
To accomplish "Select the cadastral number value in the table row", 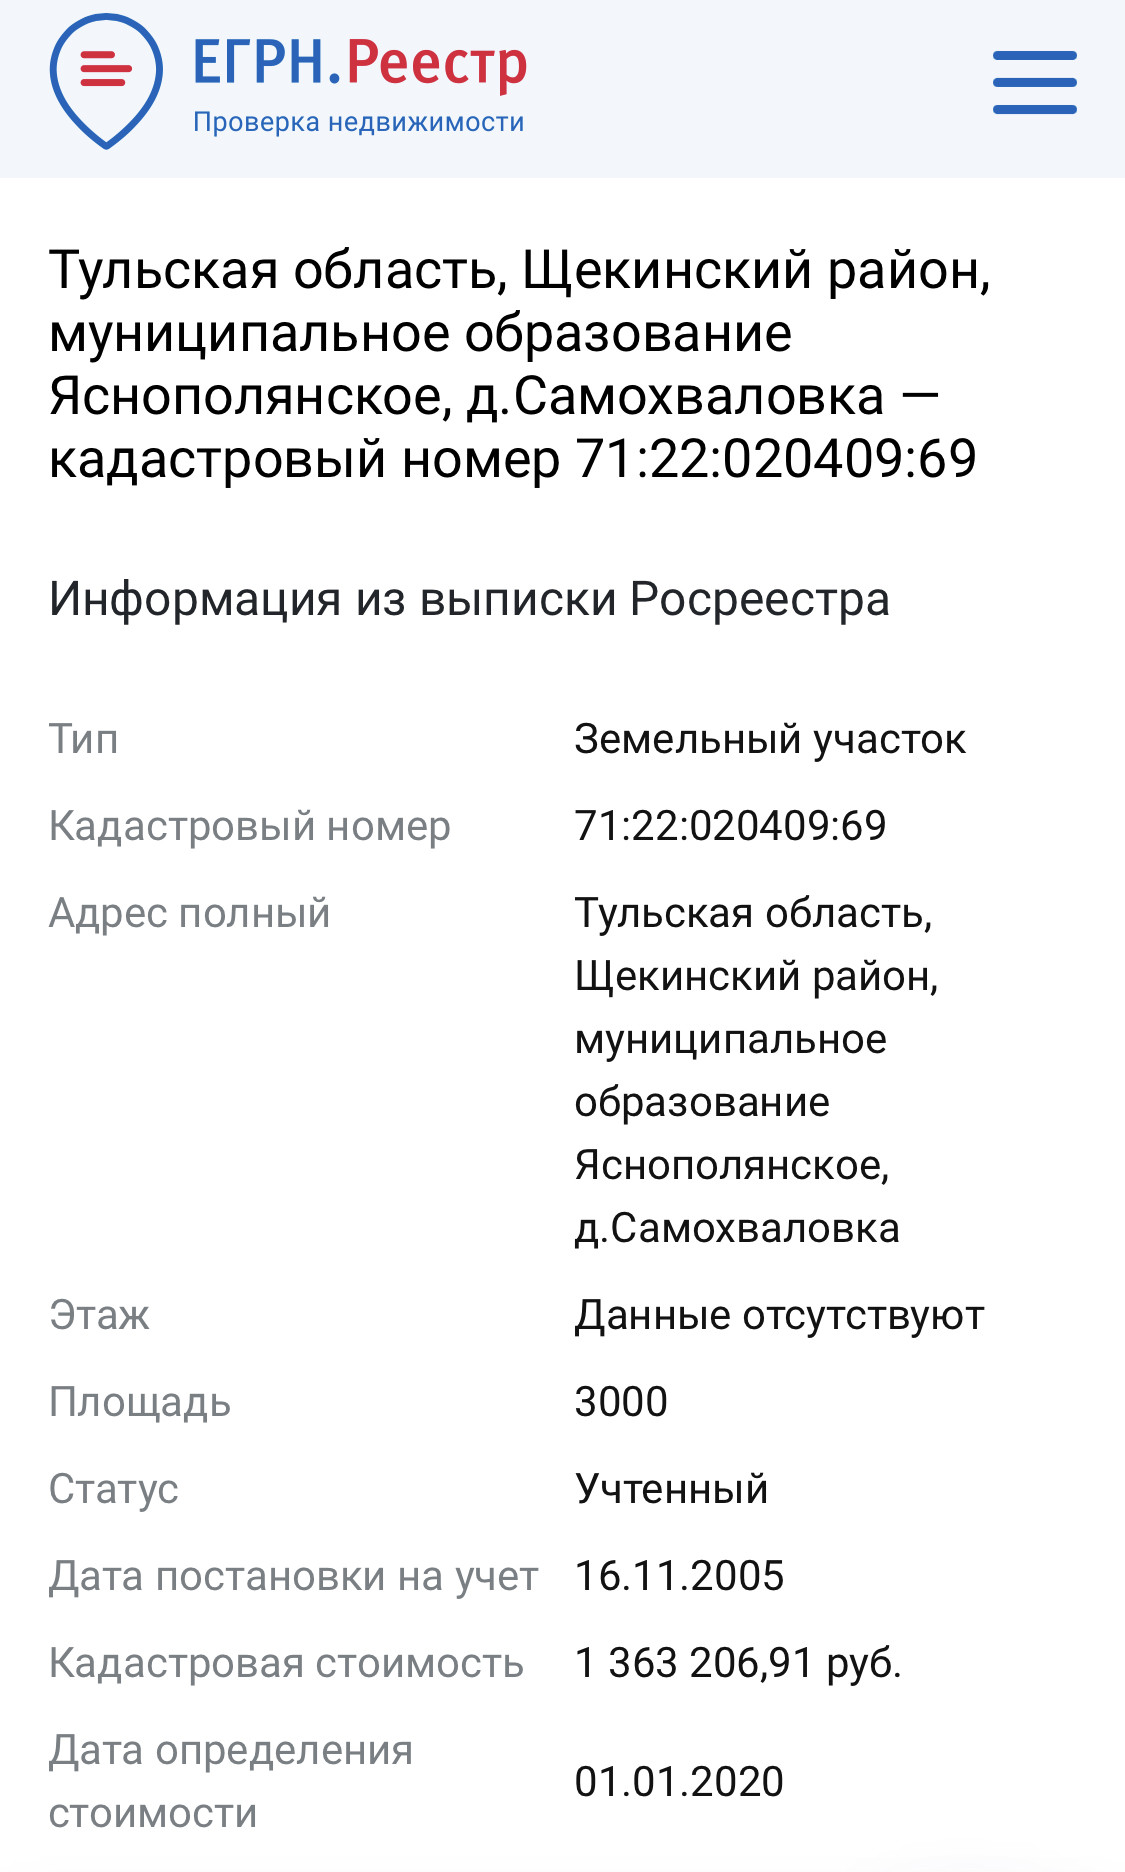I will [730, 826].
